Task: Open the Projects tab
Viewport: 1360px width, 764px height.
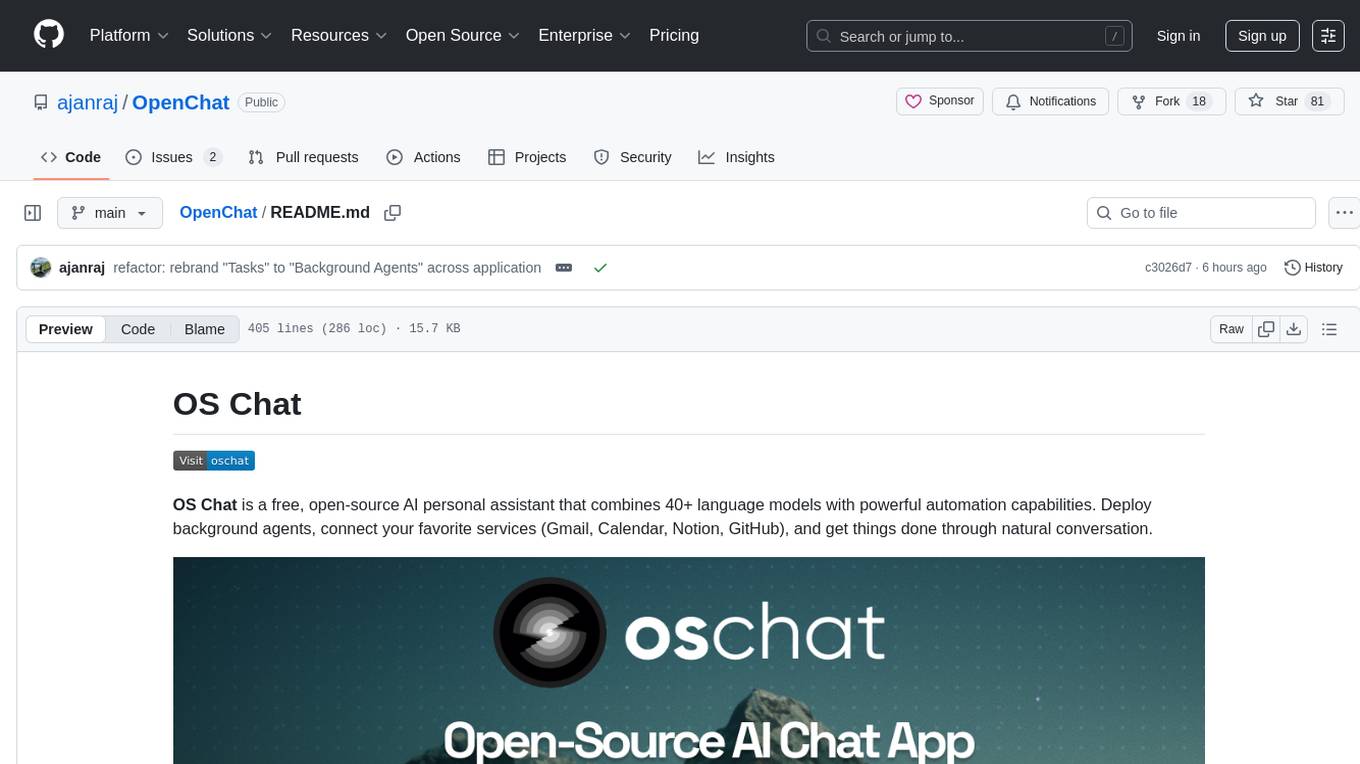Action: 527,157
